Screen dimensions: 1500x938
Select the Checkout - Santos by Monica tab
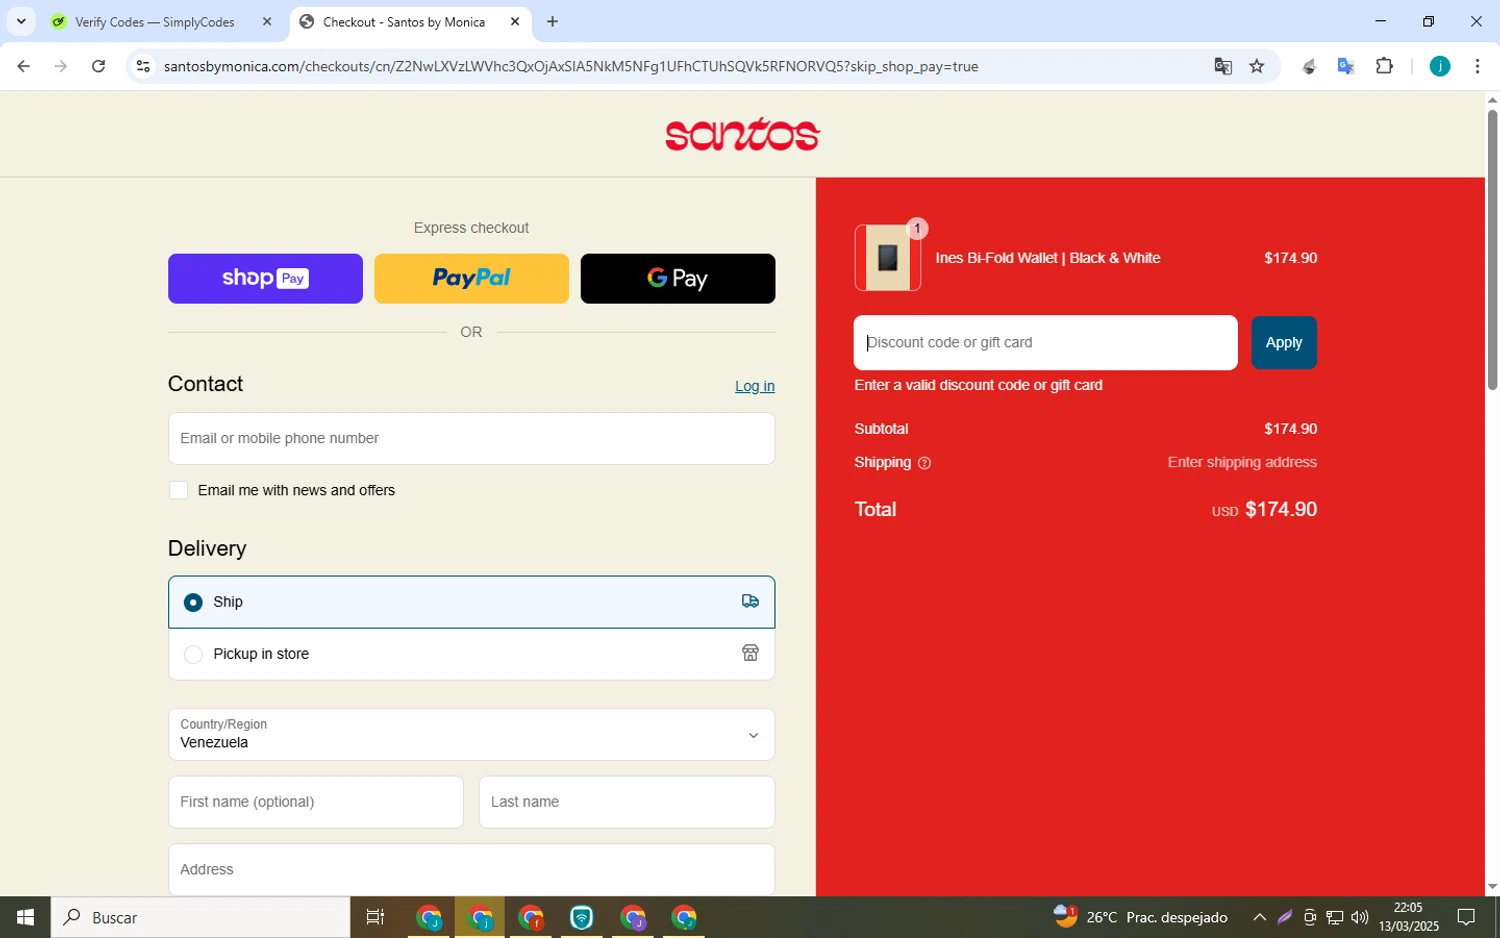point(404,22)
